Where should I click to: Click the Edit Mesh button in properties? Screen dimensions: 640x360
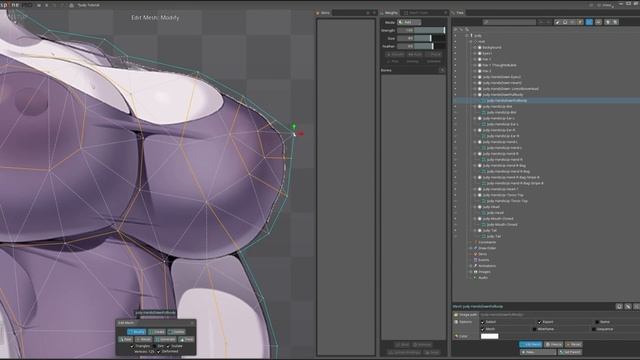click(x=531, y=344)
